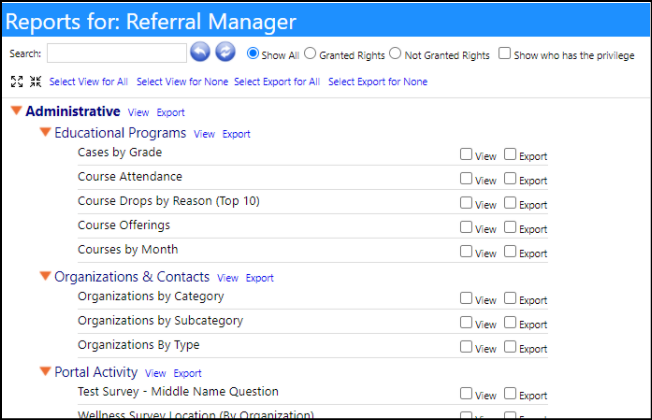652x420 pixels.
Task: Click the Search input field
Action: point(117,53)
